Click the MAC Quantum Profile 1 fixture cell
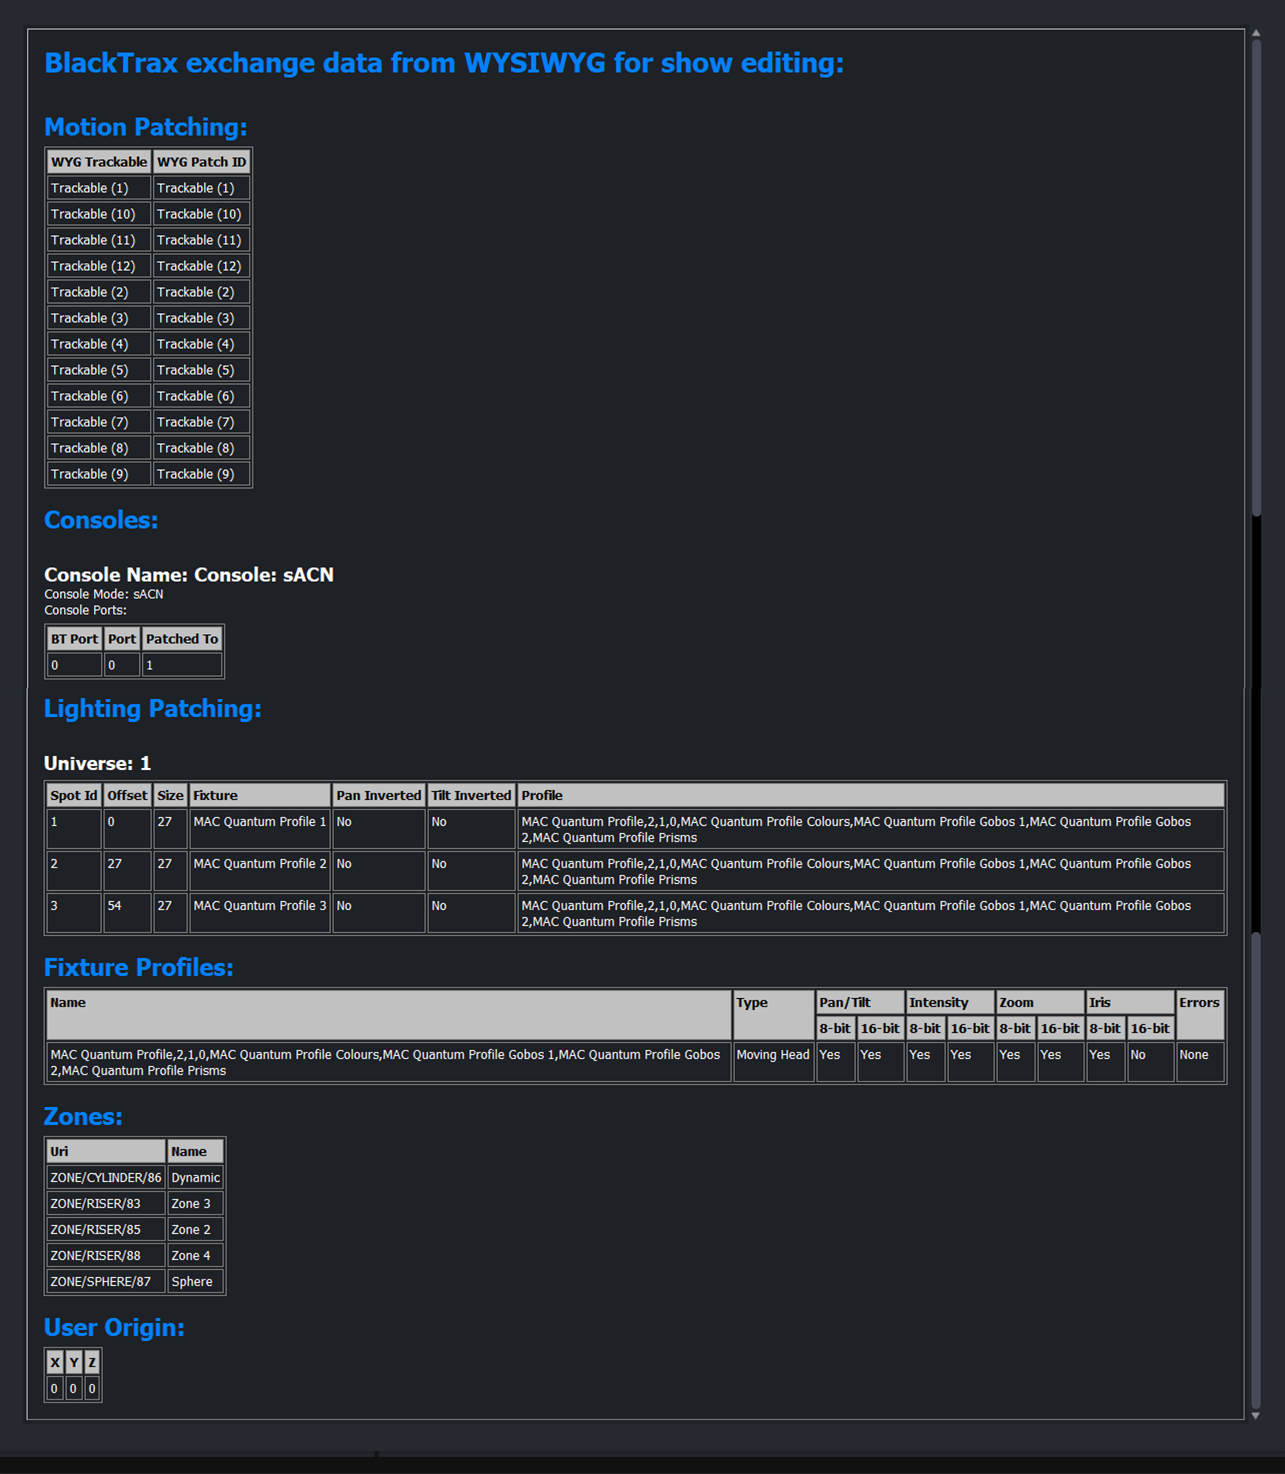This screenshot has height=1474, width=1285. (260, 822)
